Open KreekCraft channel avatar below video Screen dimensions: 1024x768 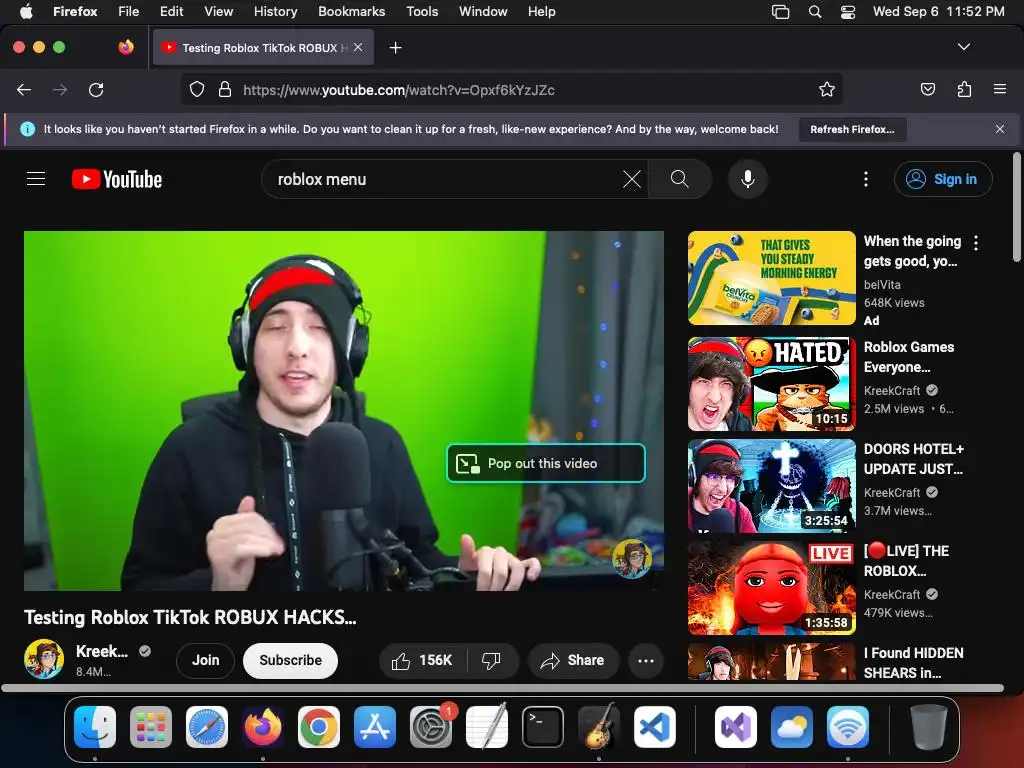pyautogui.click(x=44, y=659)
